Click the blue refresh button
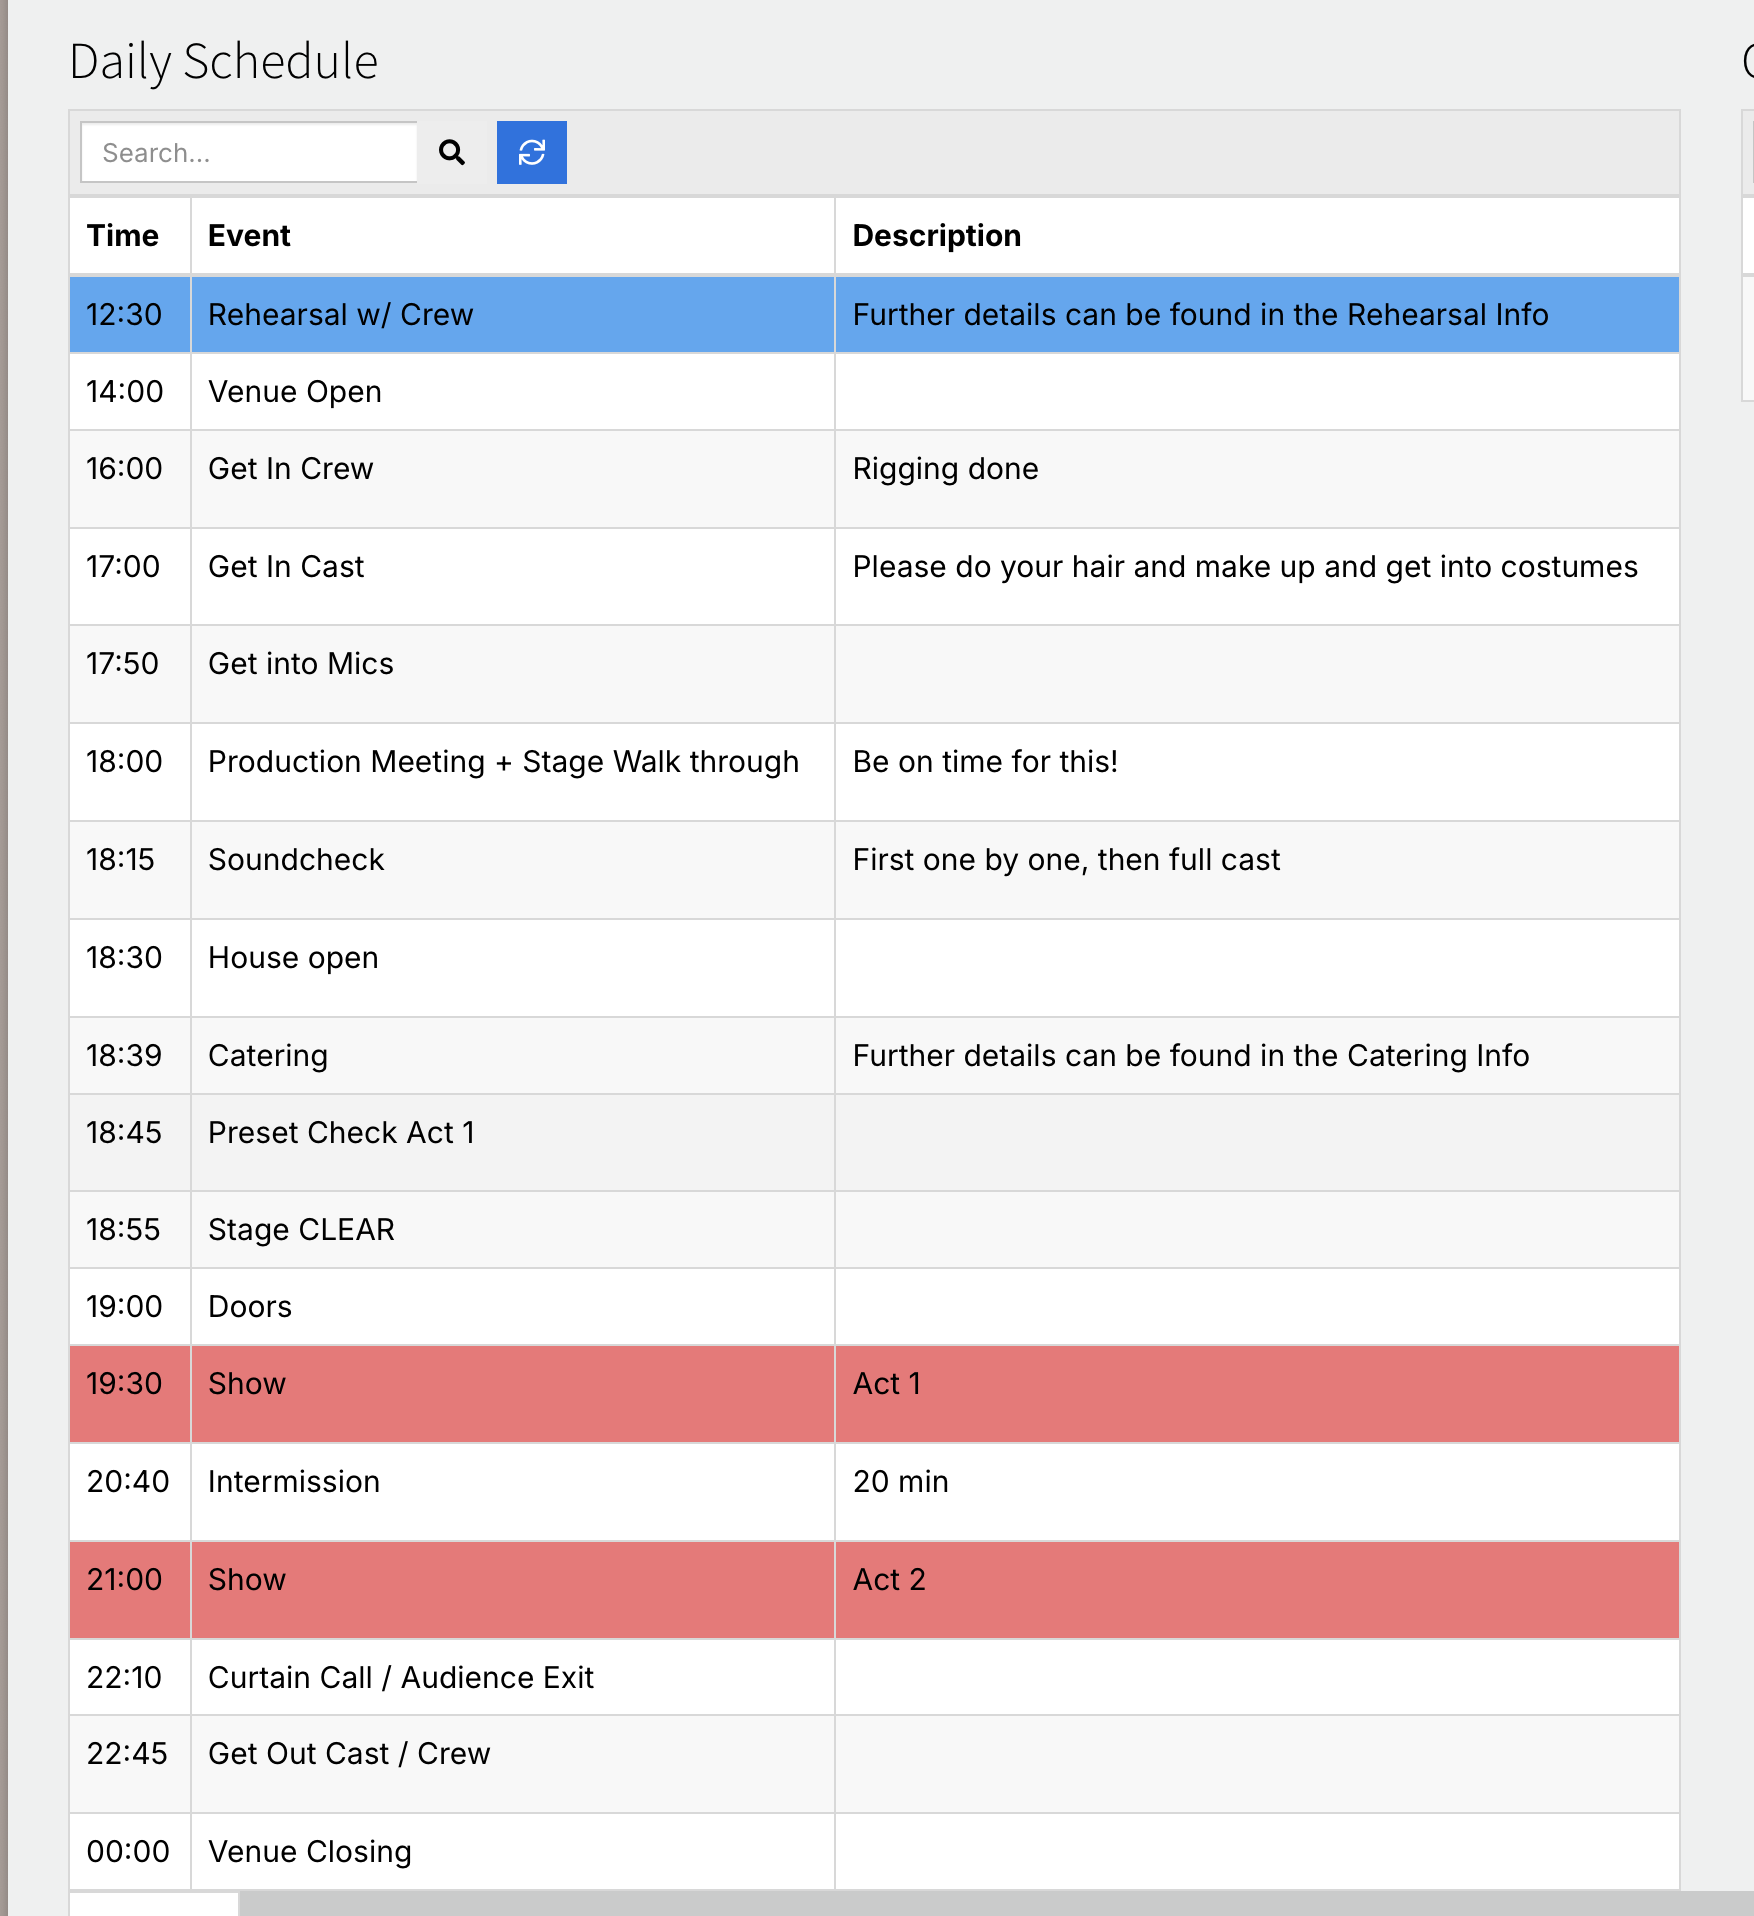Screen dimensions: 1754x1916 pos(531,152)
